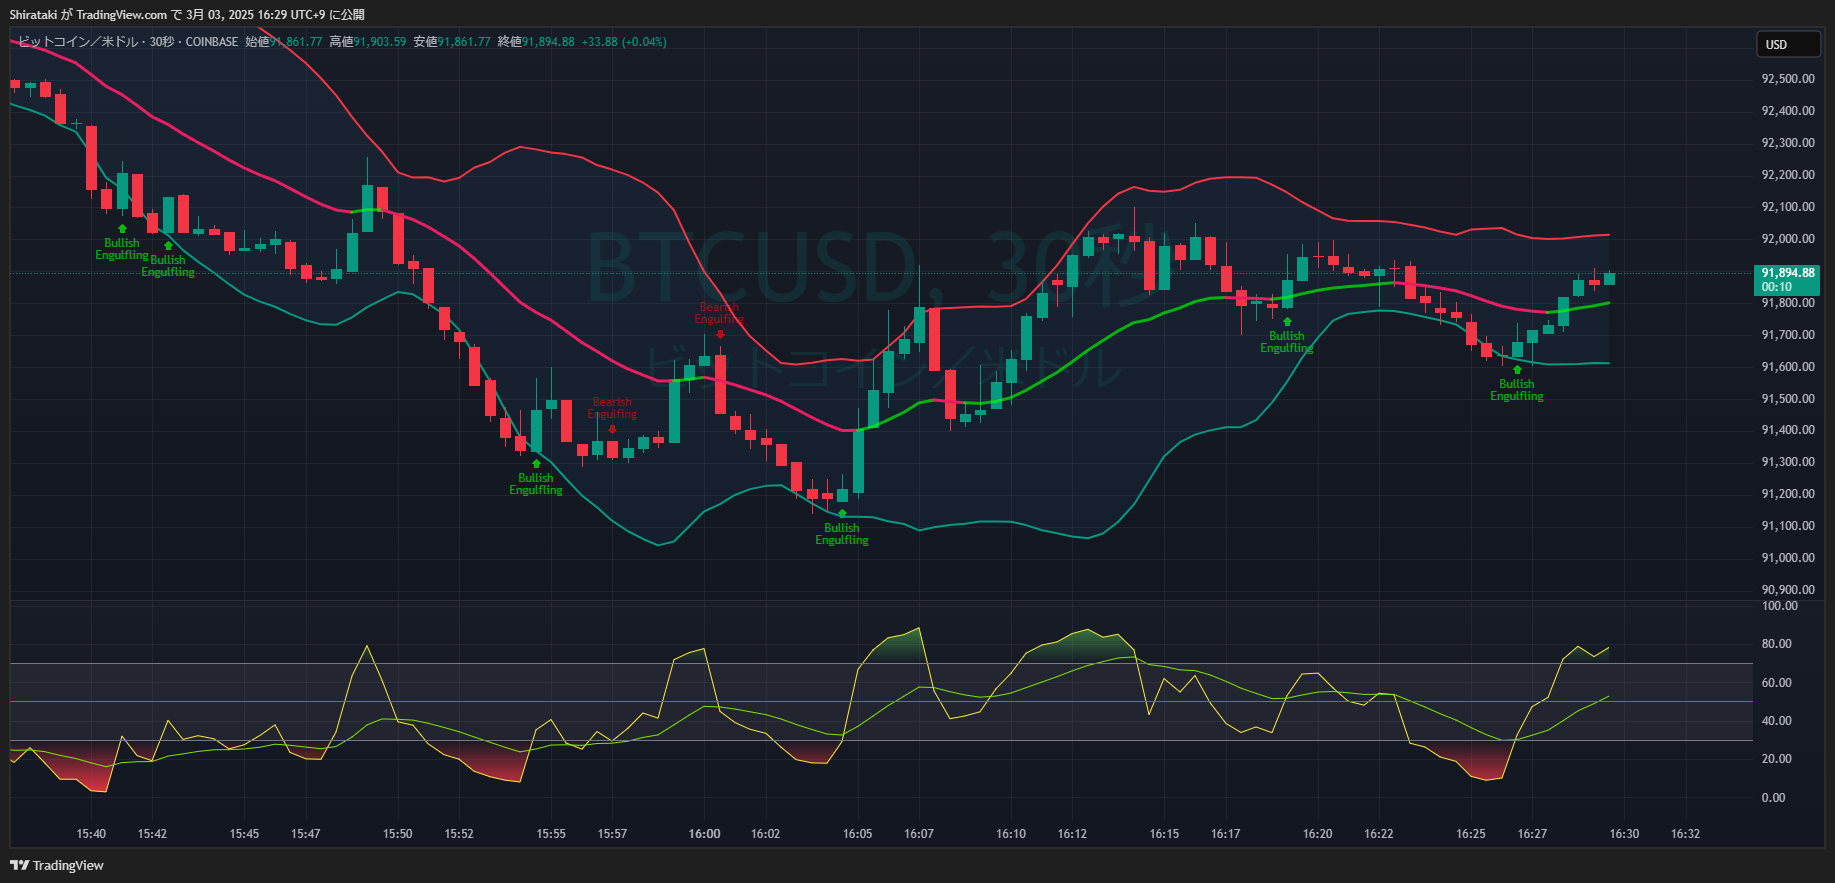The image size is (1835, 883).
Task: Click the TradingView logo at the bottom left
Action: 57,866
